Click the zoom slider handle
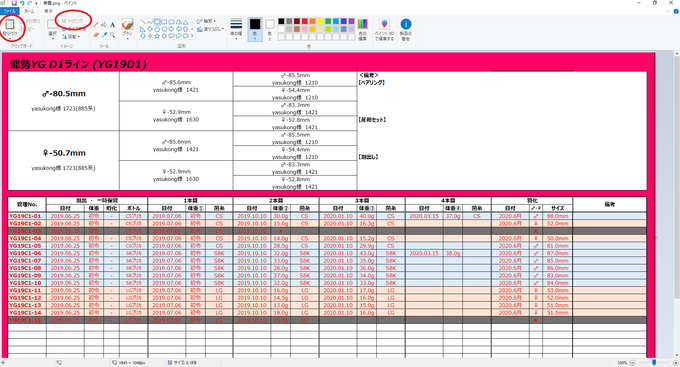 654,362
